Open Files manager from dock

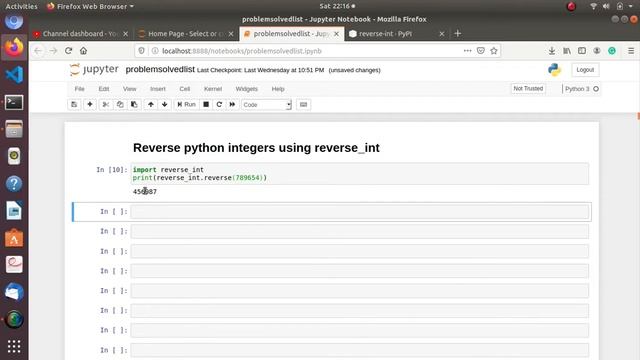coord(14,129)
